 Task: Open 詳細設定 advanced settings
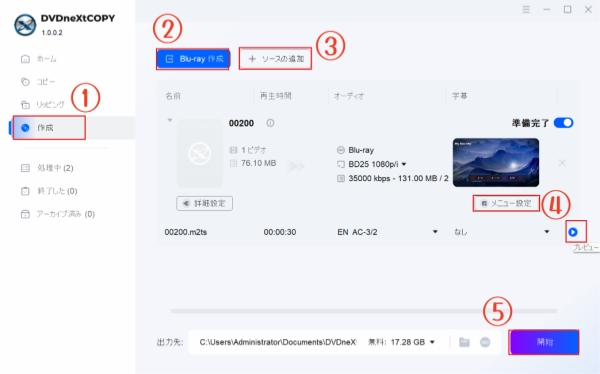204,203
